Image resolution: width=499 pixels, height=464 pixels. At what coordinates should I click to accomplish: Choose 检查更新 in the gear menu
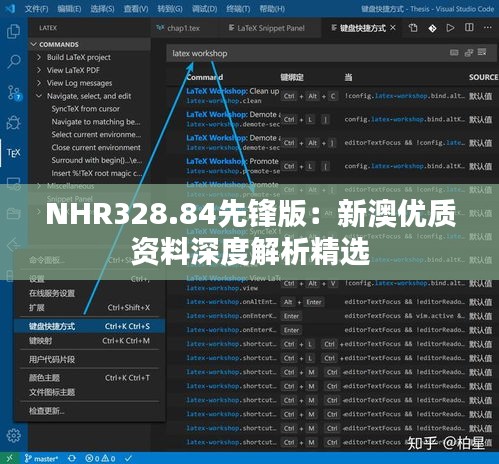coord(89,411)
